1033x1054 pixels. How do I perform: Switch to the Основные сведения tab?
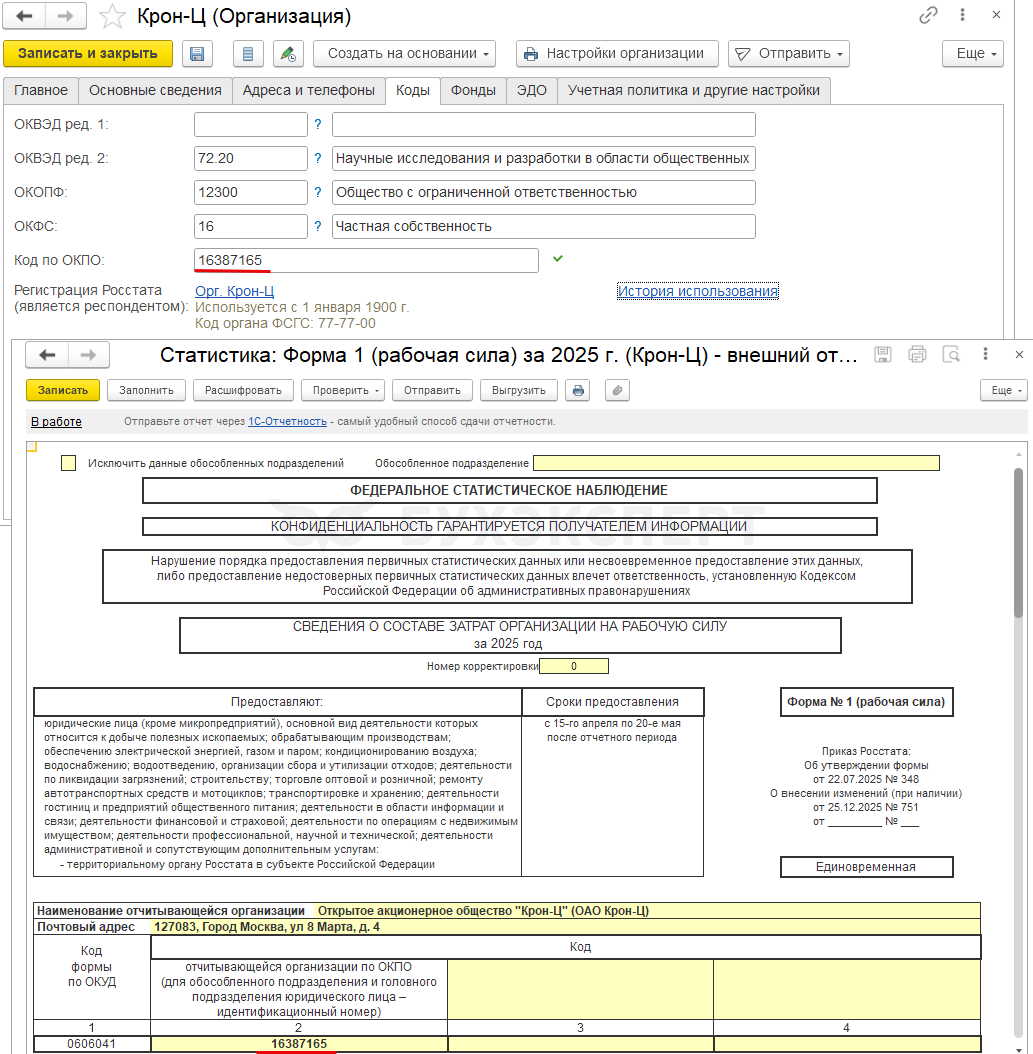tap(155, 91)
